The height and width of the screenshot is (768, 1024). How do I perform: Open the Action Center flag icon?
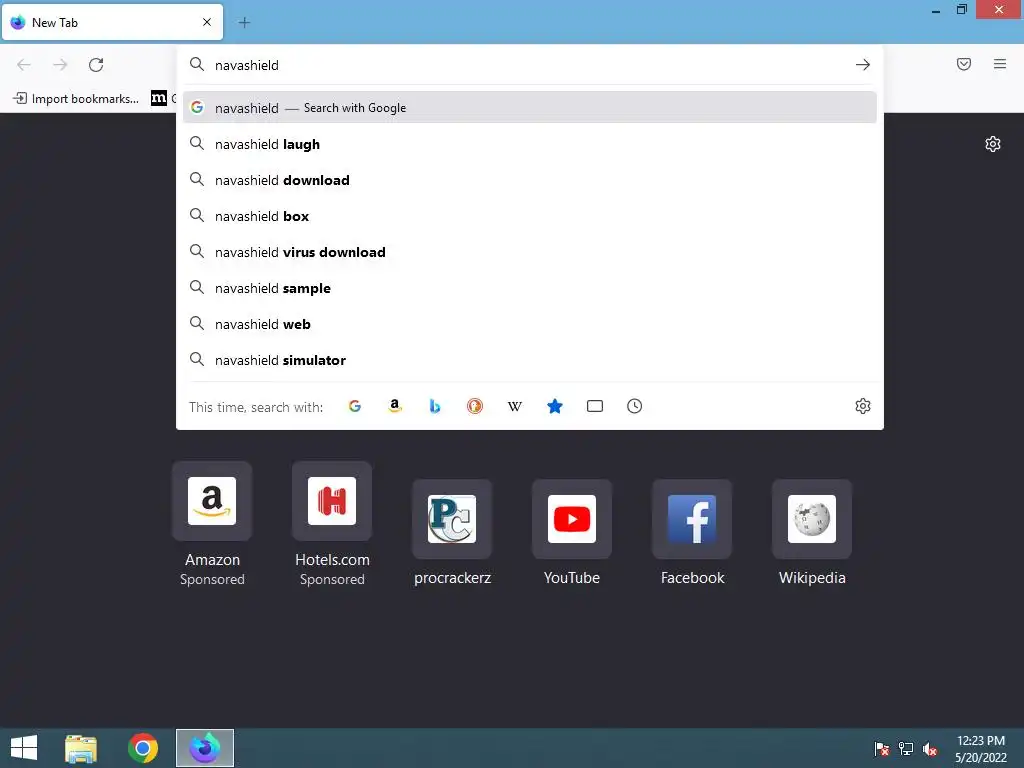click(x=882, y=749)
